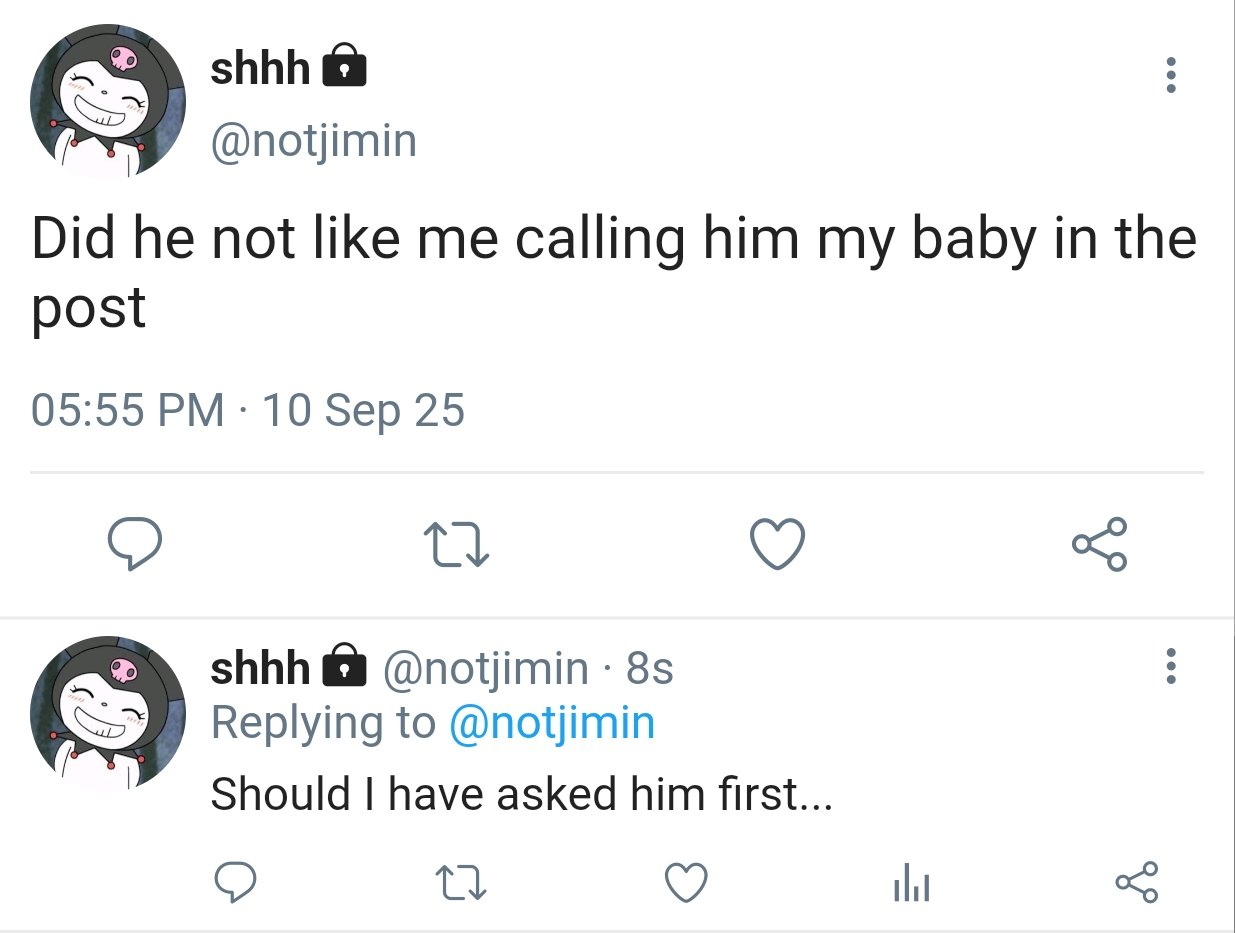The width and height of the screenshot is (1235, 933).
Task: Retweet the 'Should I have asked' reply
Action: click(x=461, y=883)
